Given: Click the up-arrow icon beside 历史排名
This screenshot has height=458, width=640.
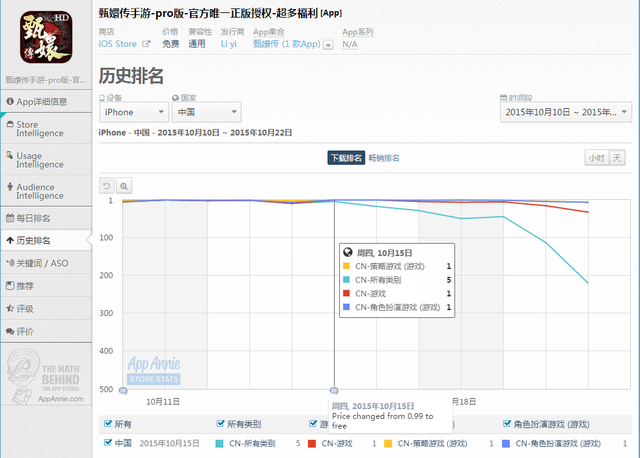Looking at the screenshot, I should [x=10, y=240].
